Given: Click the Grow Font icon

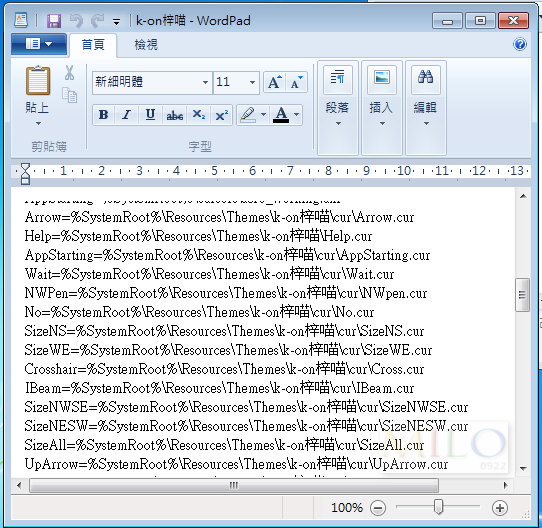Looking at the screenshot, I should click(275, 82).
